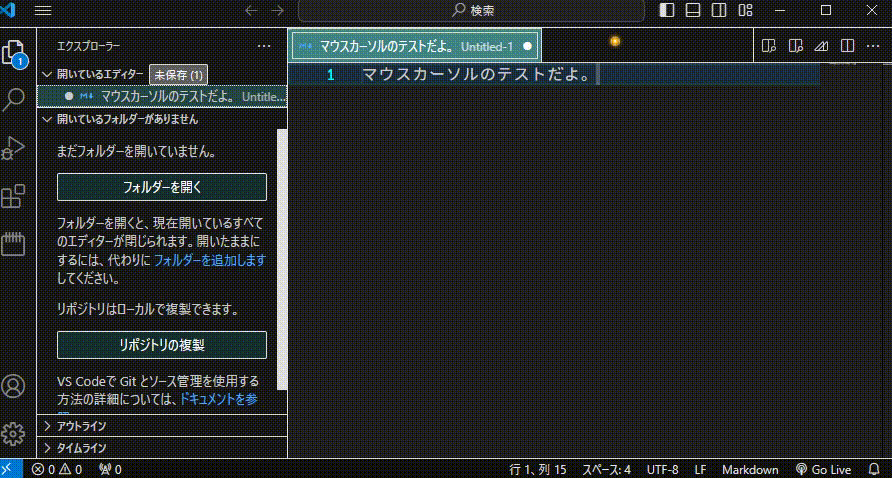The height and width of the screenshot is (478, 892).
Task: Change end of line sequence LF
Action: (x=700, y=469)
